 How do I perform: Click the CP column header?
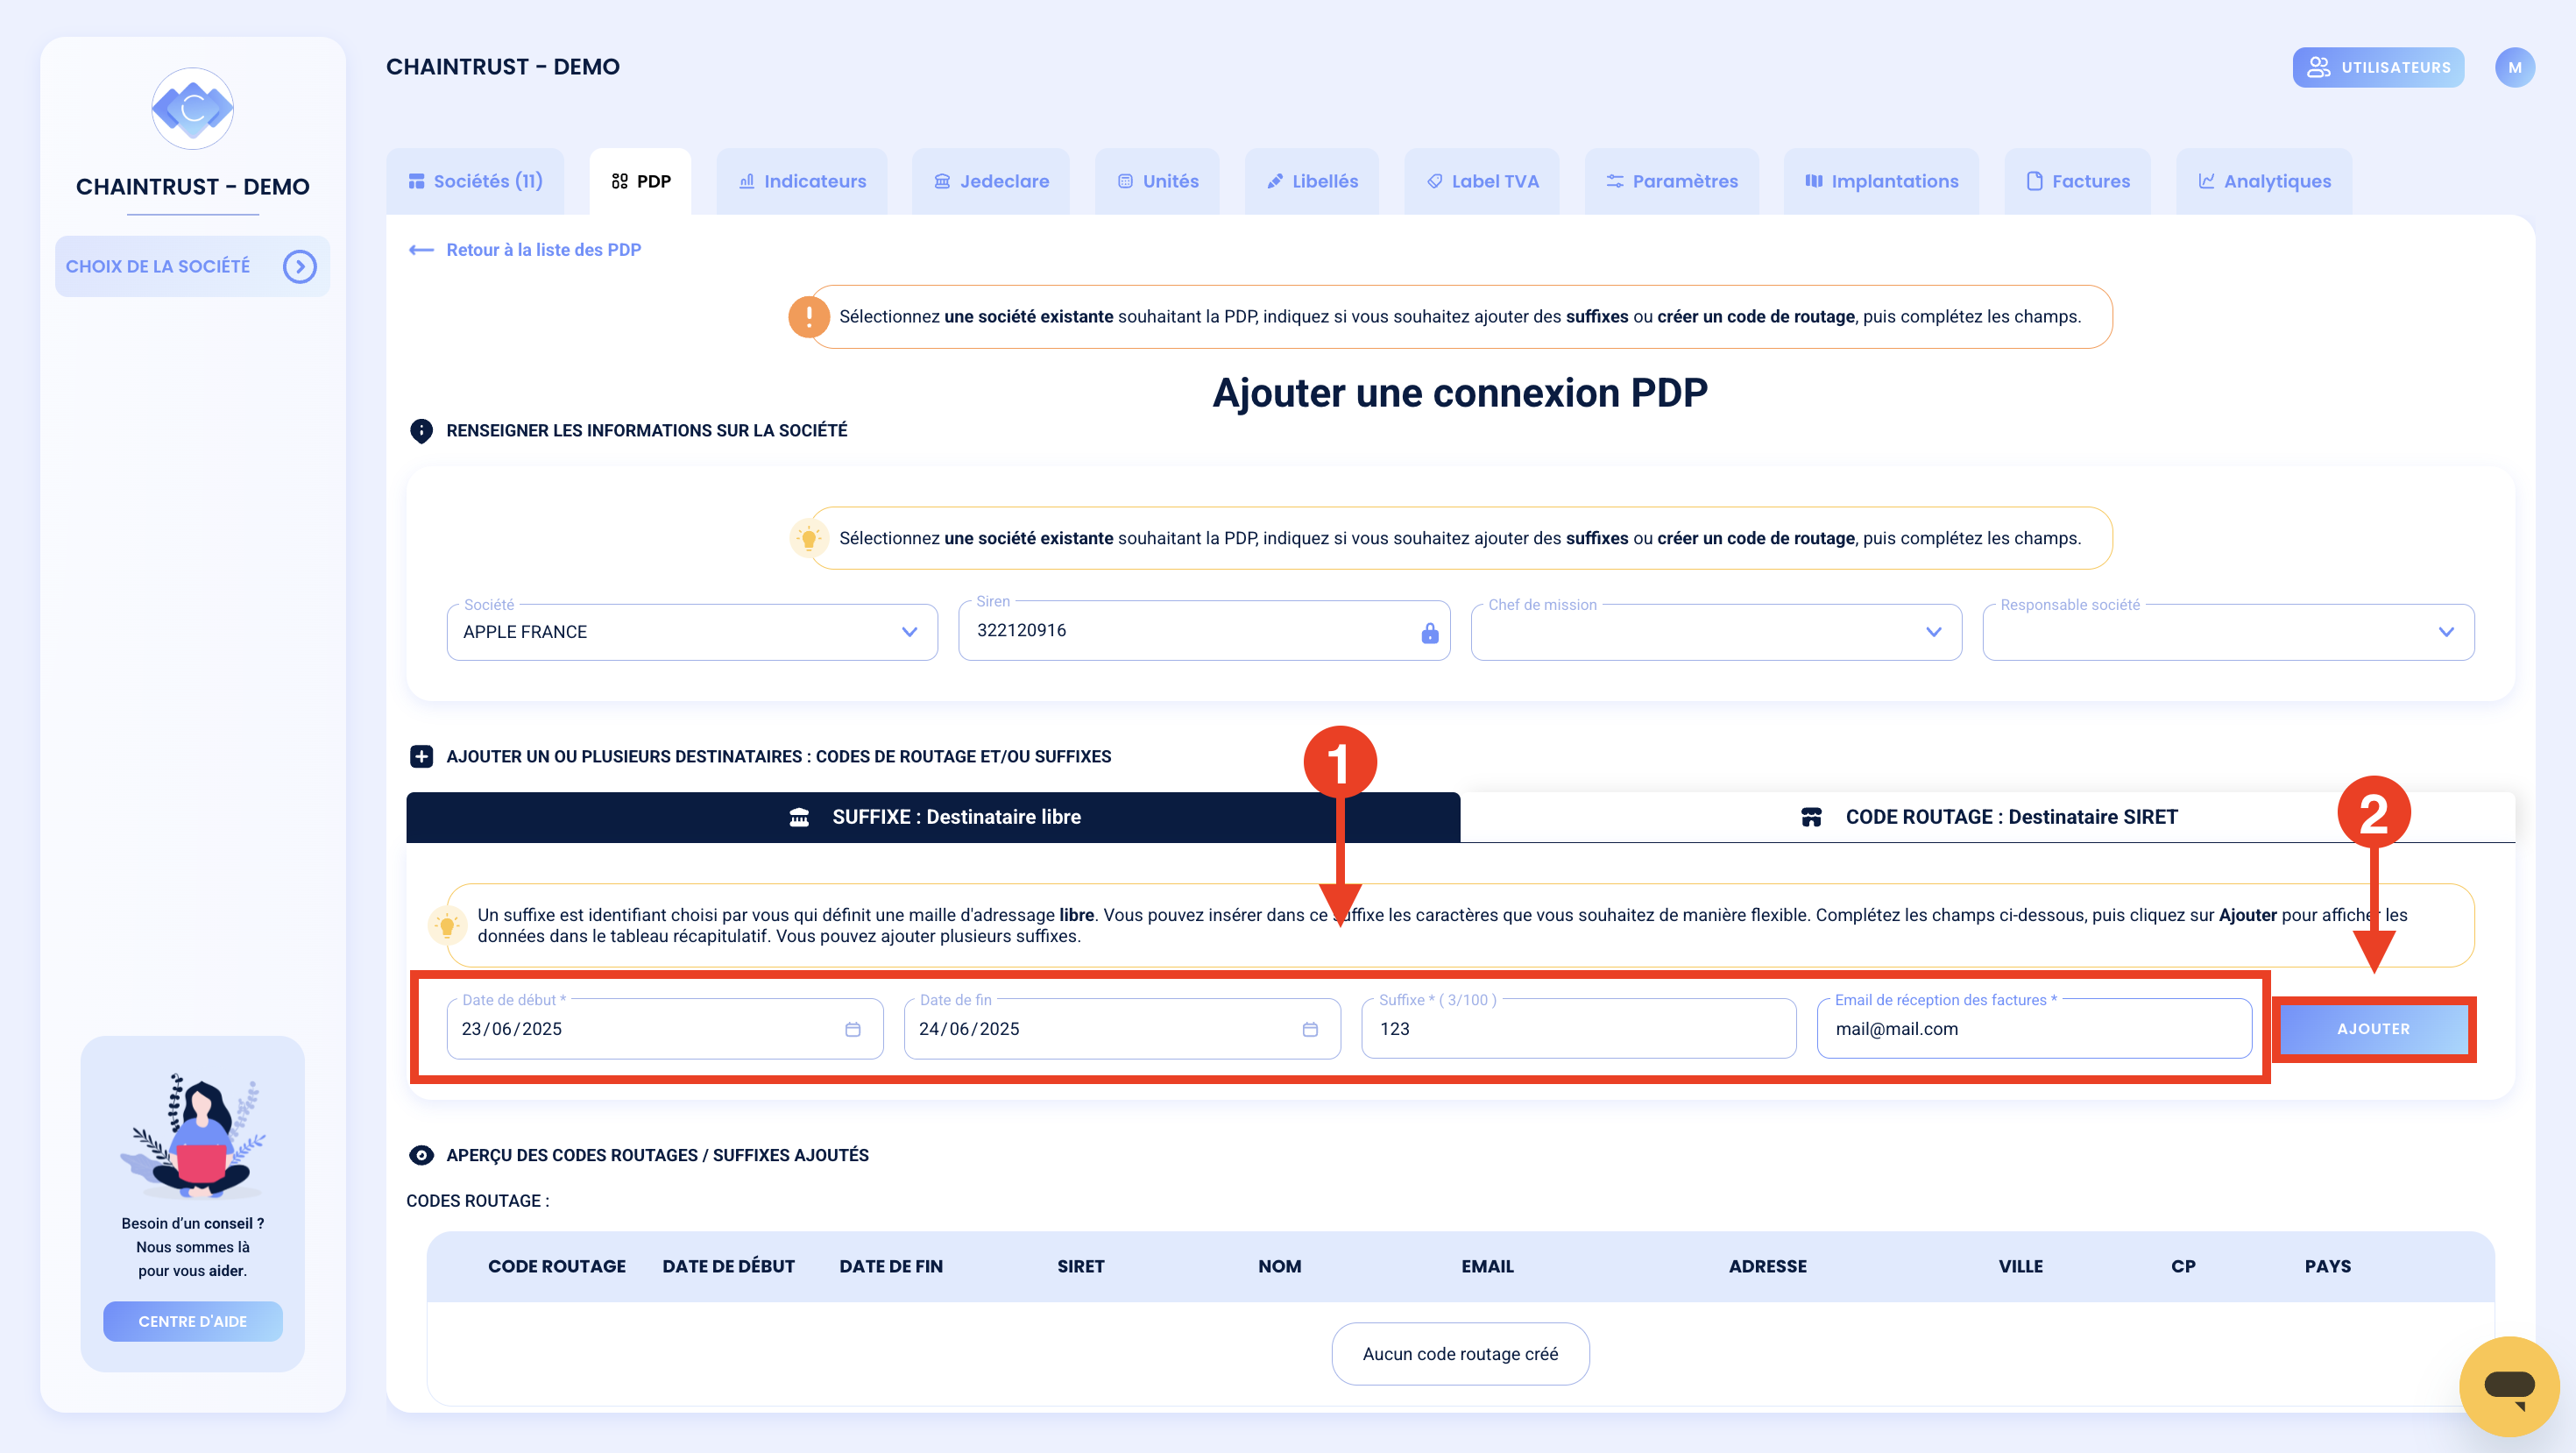click(x=2183, y=1267)
